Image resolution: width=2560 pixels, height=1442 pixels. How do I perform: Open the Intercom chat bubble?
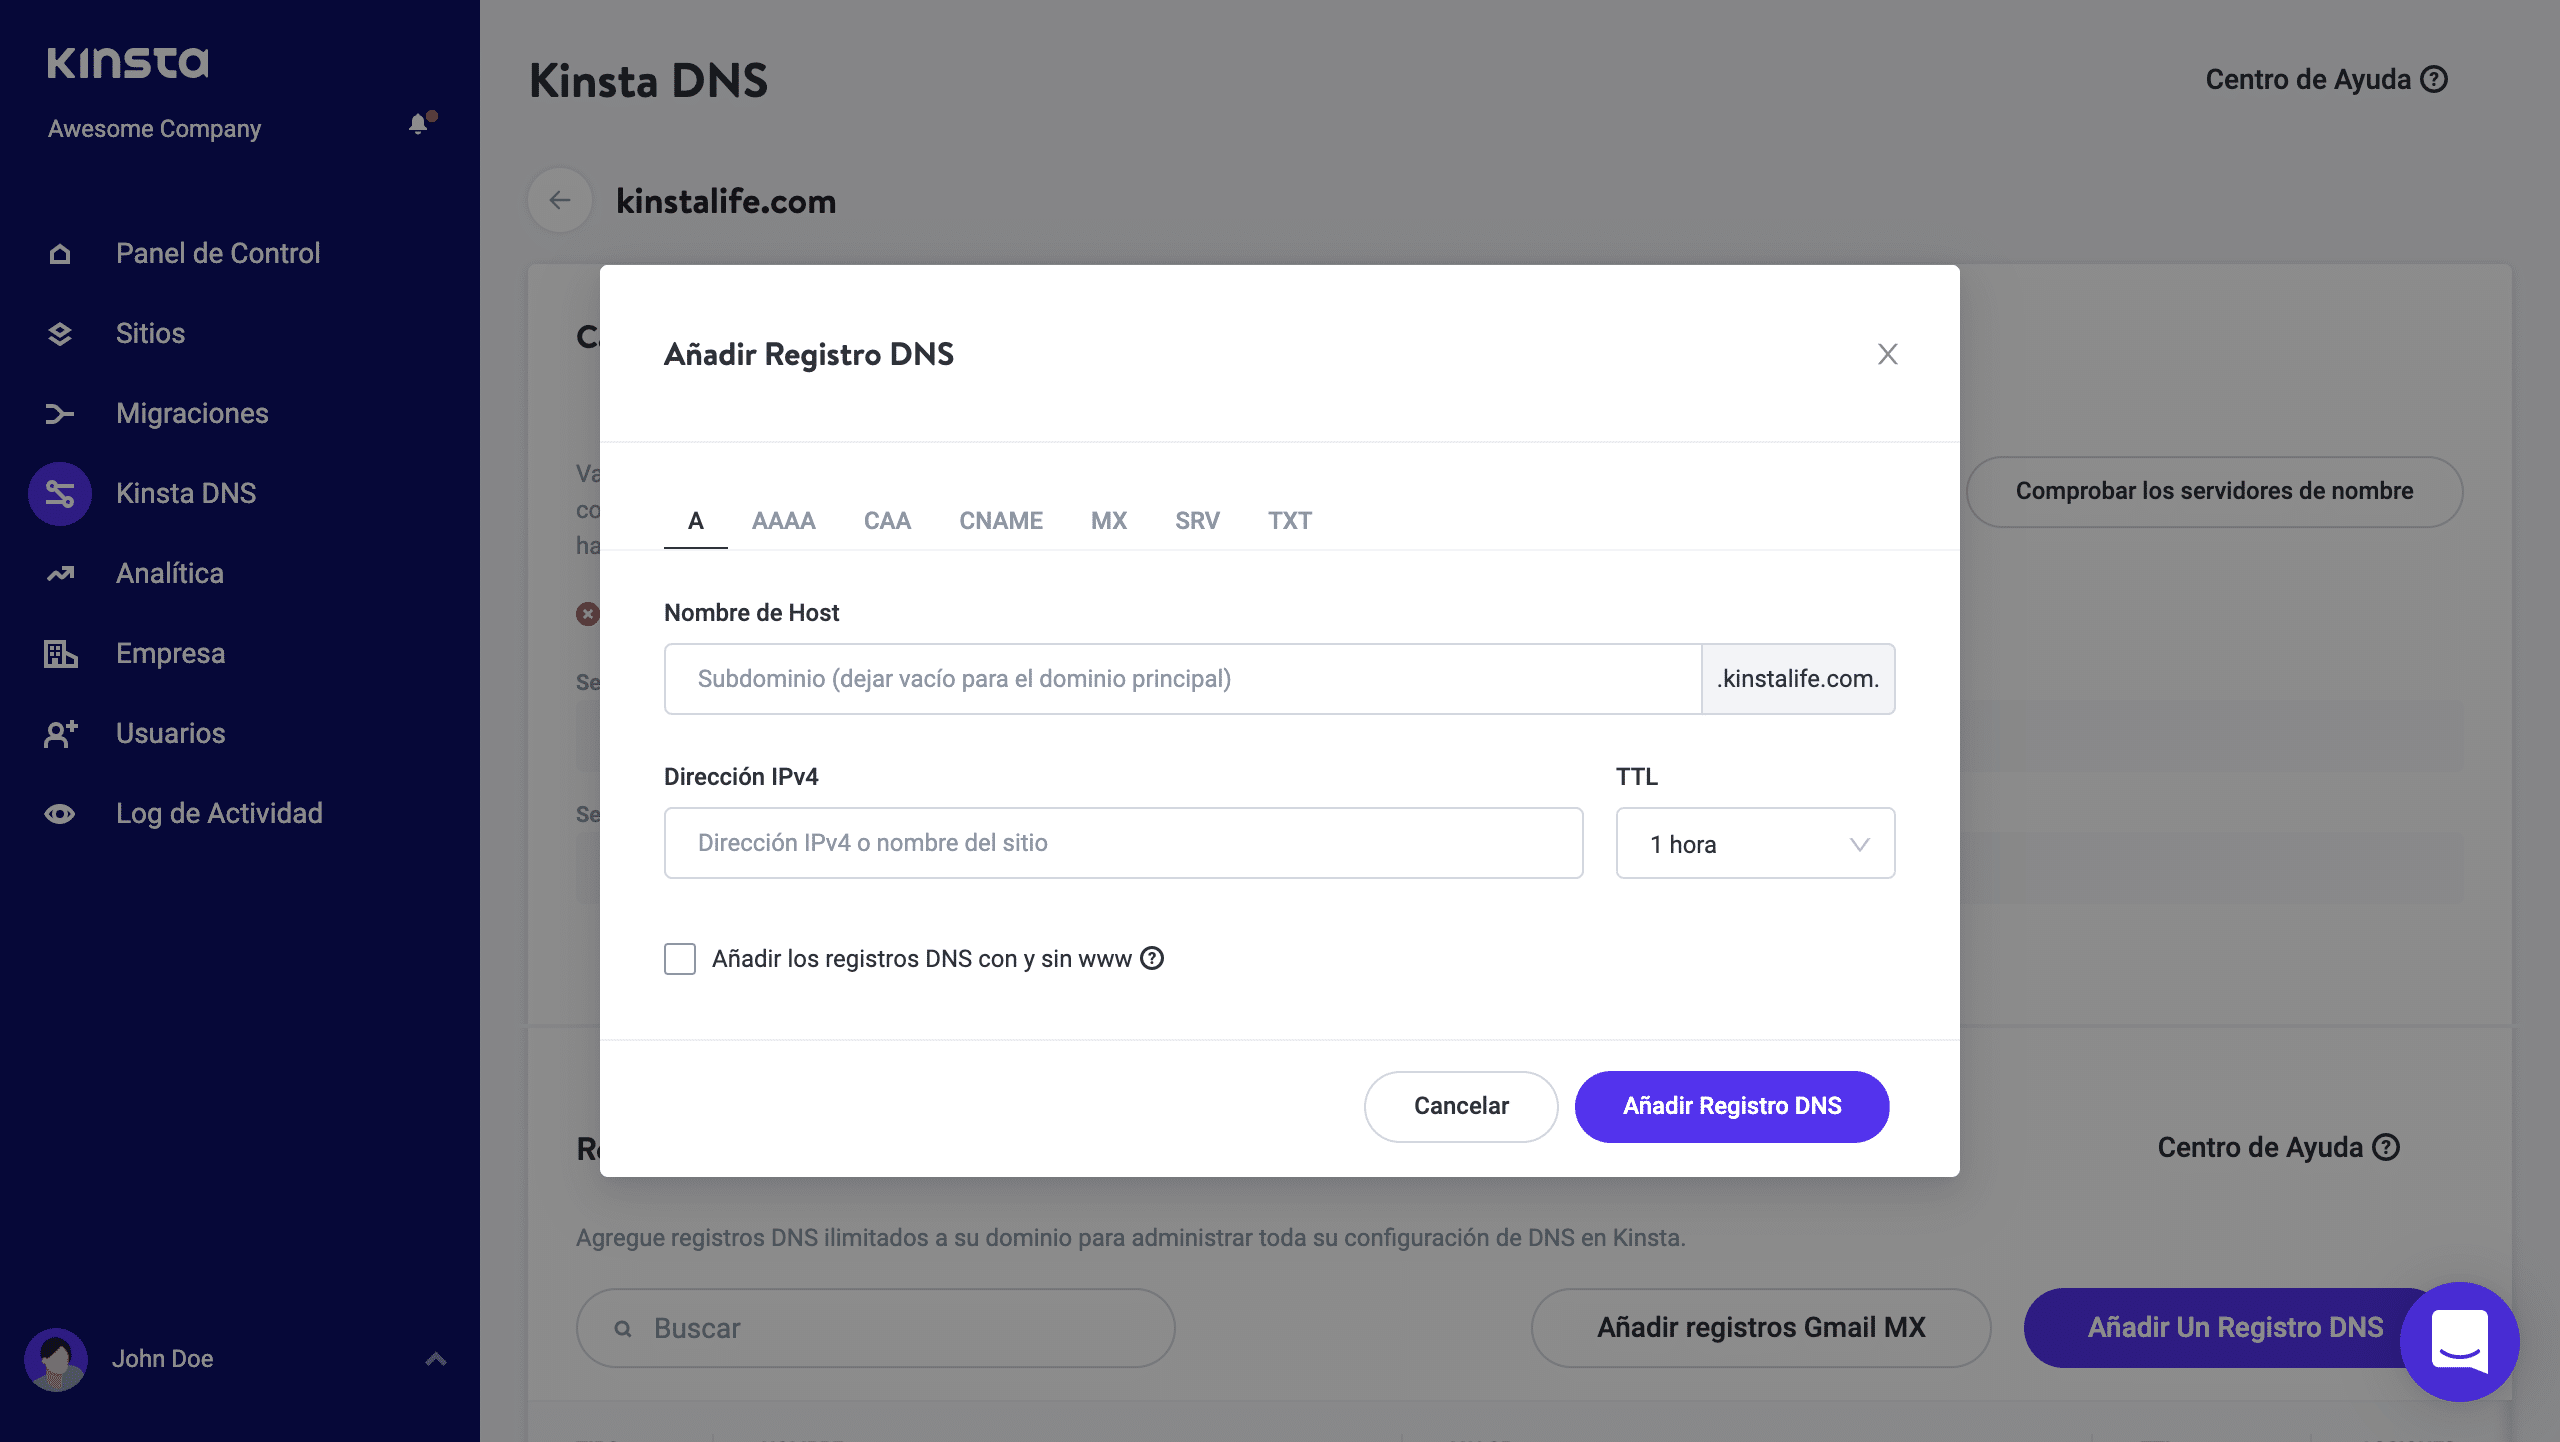(x=2459, y=1341)
